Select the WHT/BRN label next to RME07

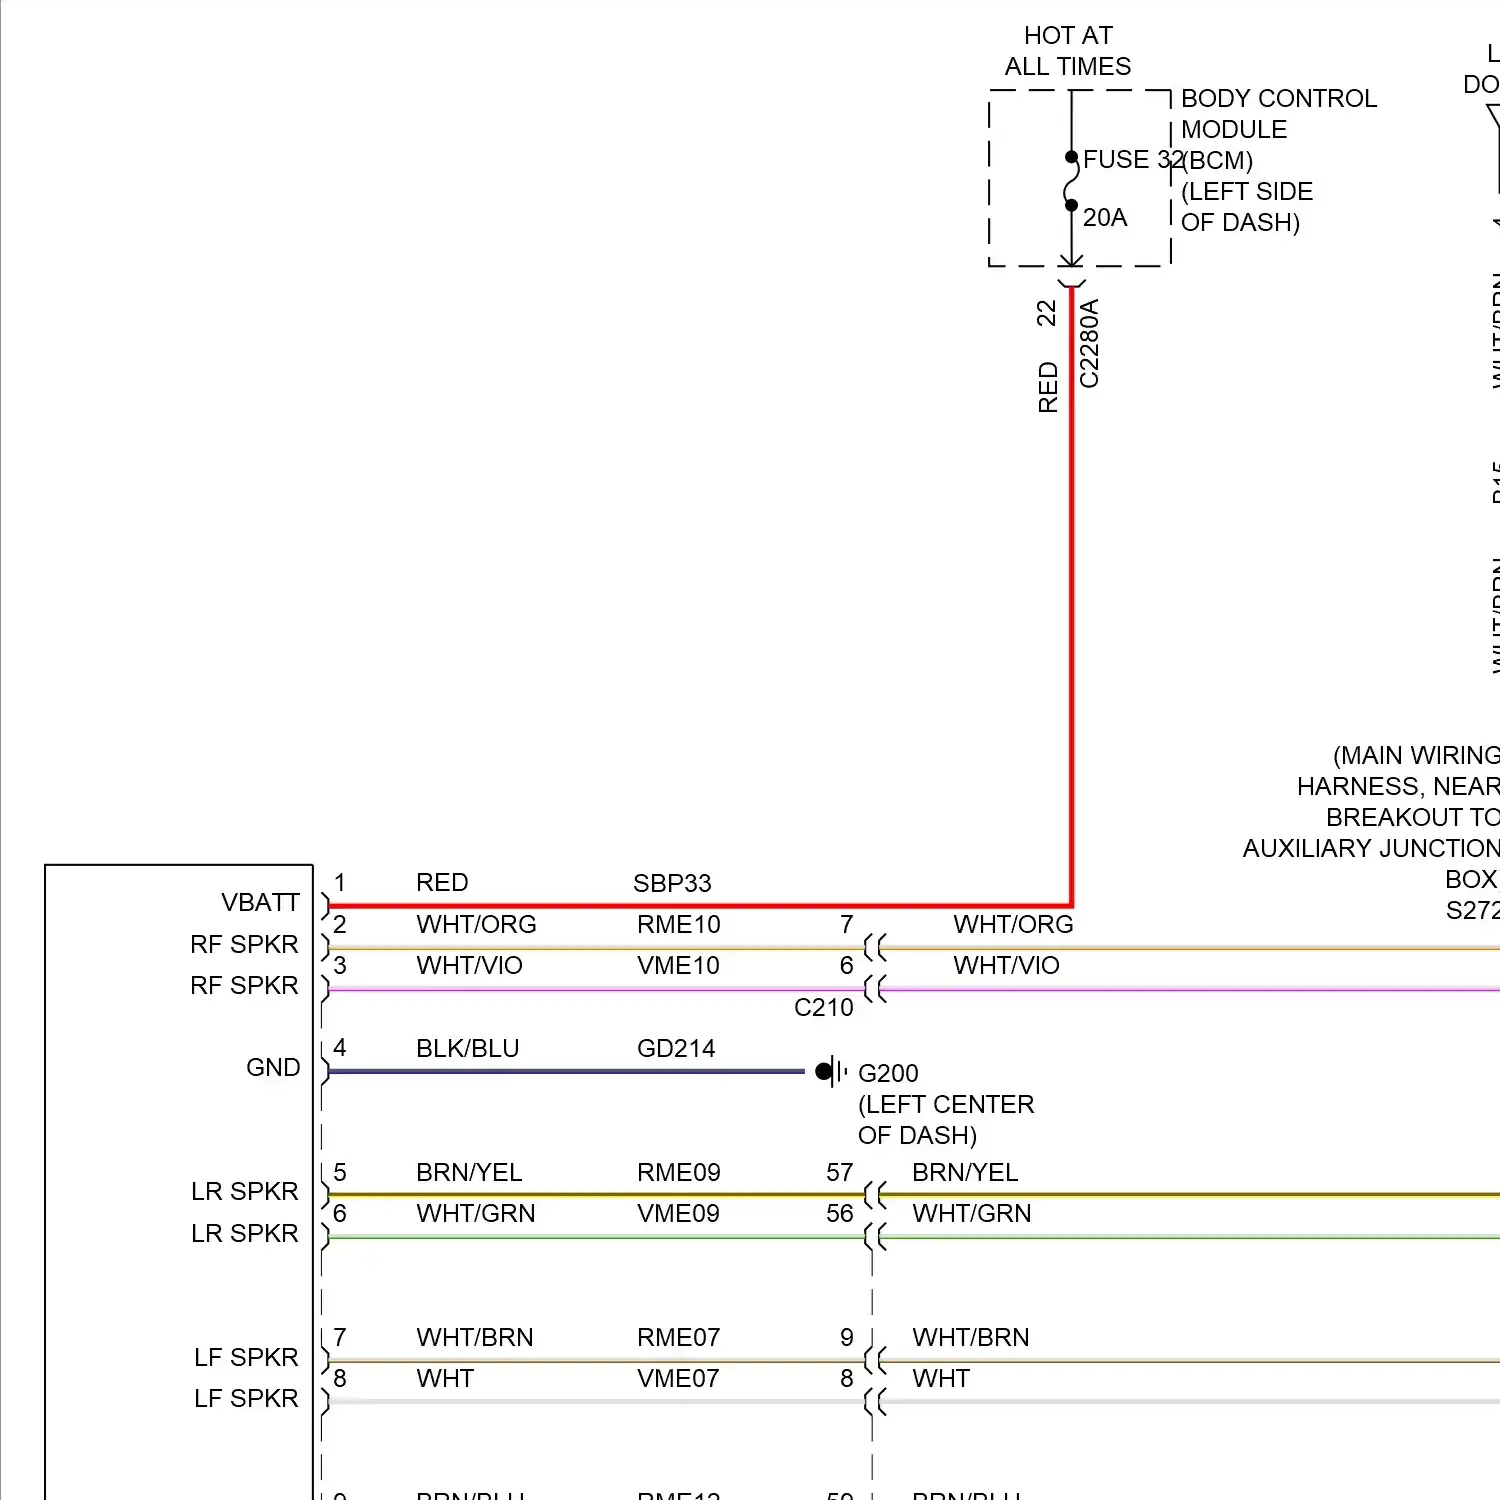[475, 1338]
